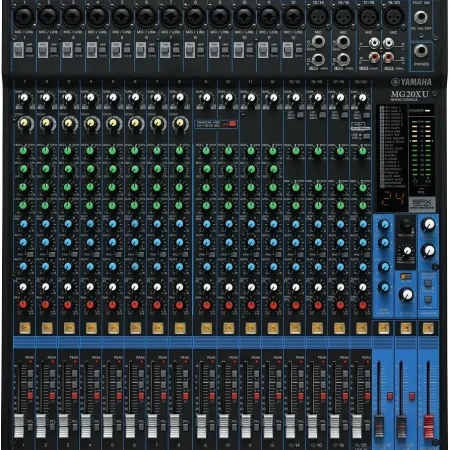Click the top green HIGH EQ knob on channel 3

pos(68,151)
